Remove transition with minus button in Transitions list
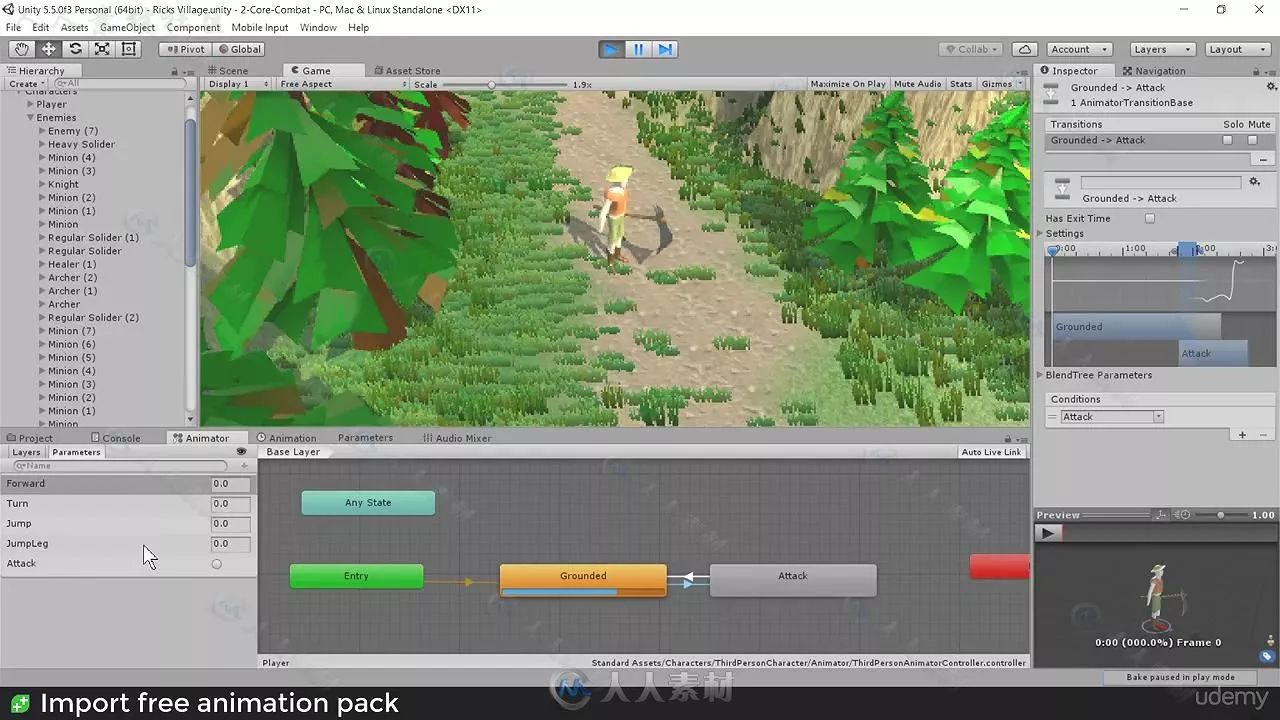This screenshot has height=720, width=1280. pos(1262,159)
